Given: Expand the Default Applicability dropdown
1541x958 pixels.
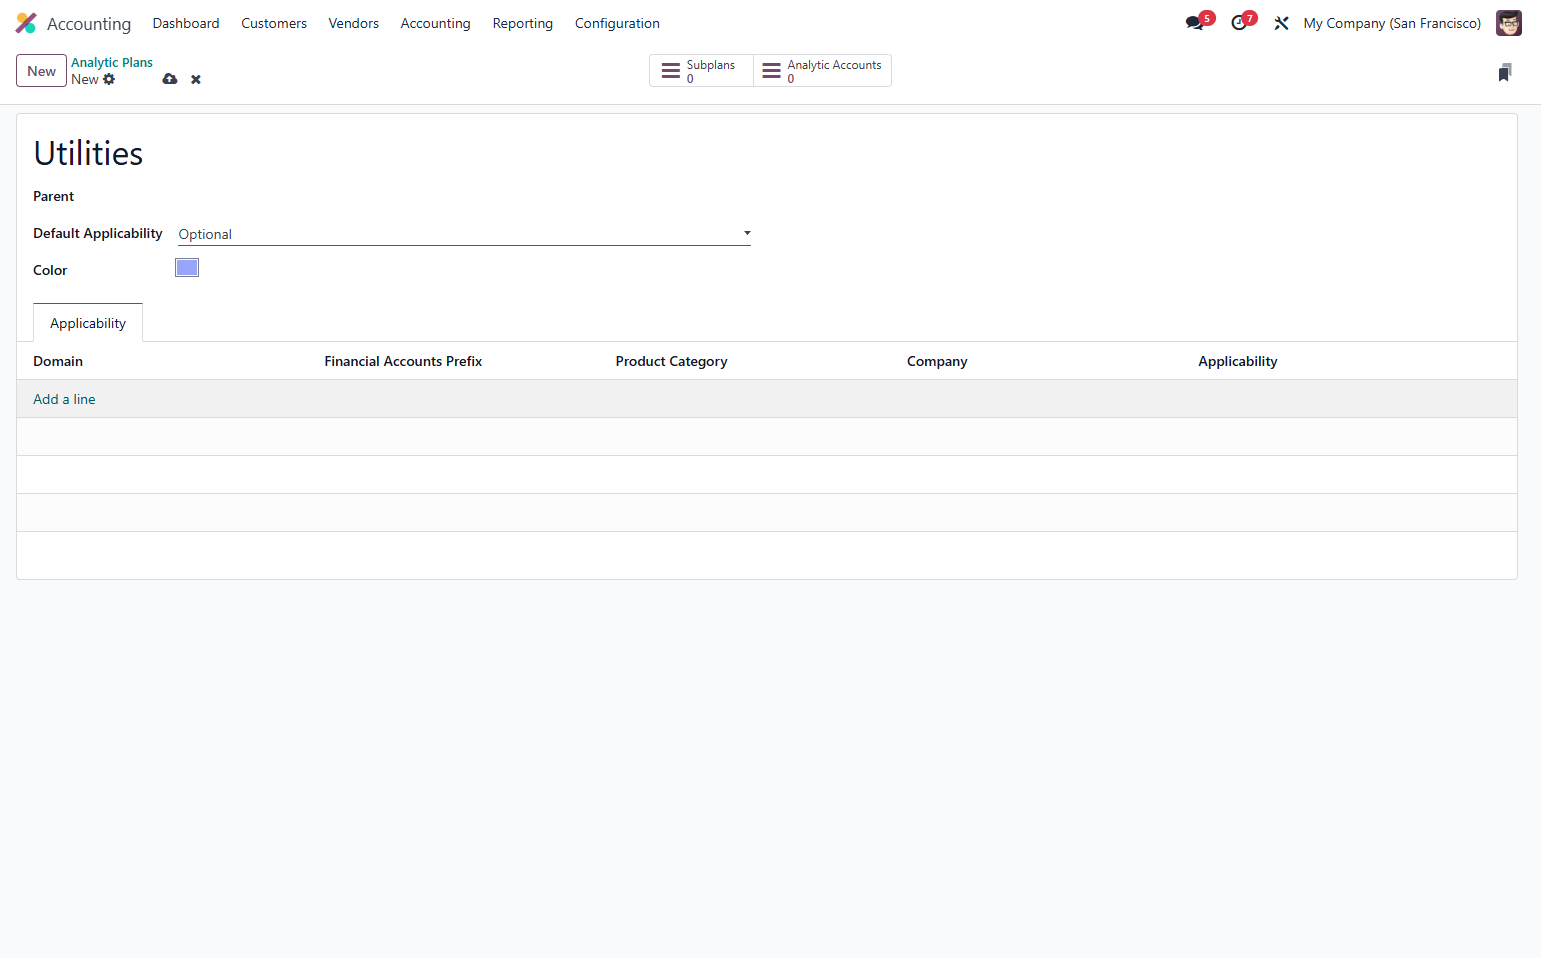Looking at the screenshot, I should (x=464, y=234).
